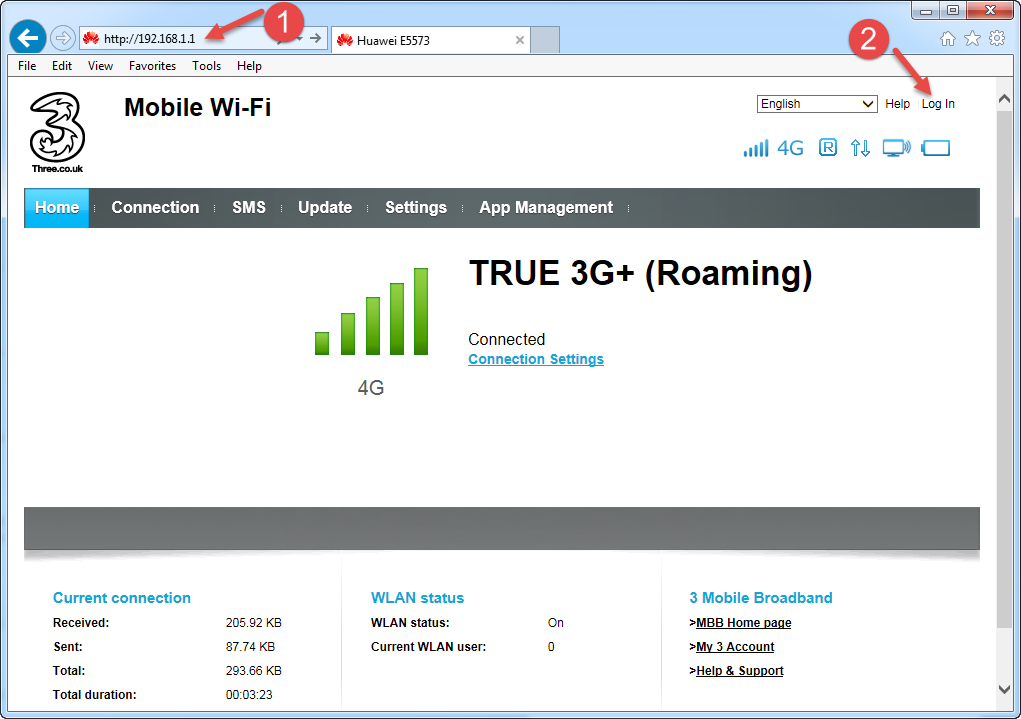Open the Favorites menu
Image resolution: width=1021 pixels, height=719 pixels.
pyautogui.click(x=152, y=66)
